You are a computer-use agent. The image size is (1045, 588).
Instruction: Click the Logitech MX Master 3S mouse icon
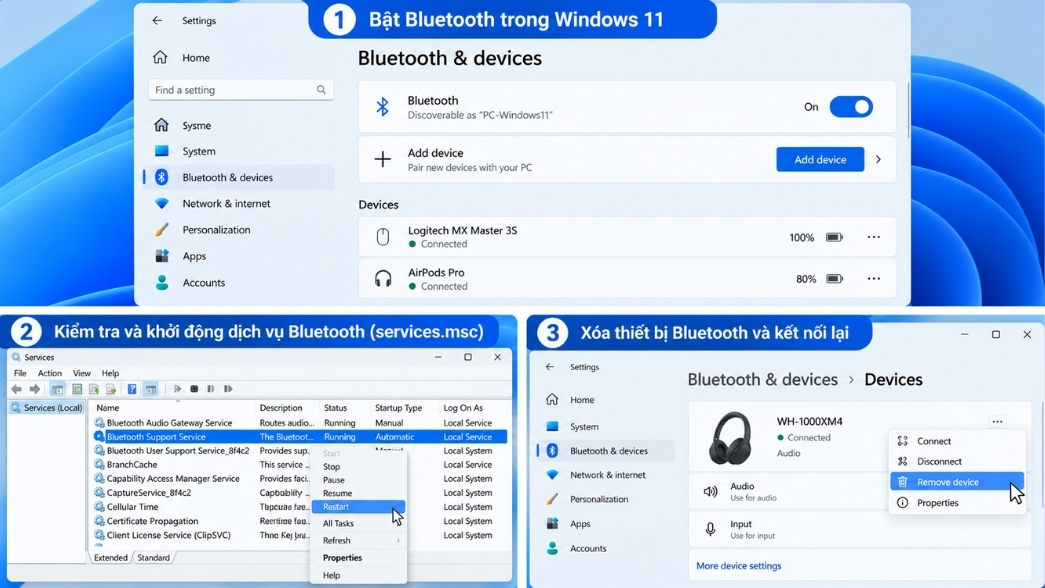tap(383, 237)
